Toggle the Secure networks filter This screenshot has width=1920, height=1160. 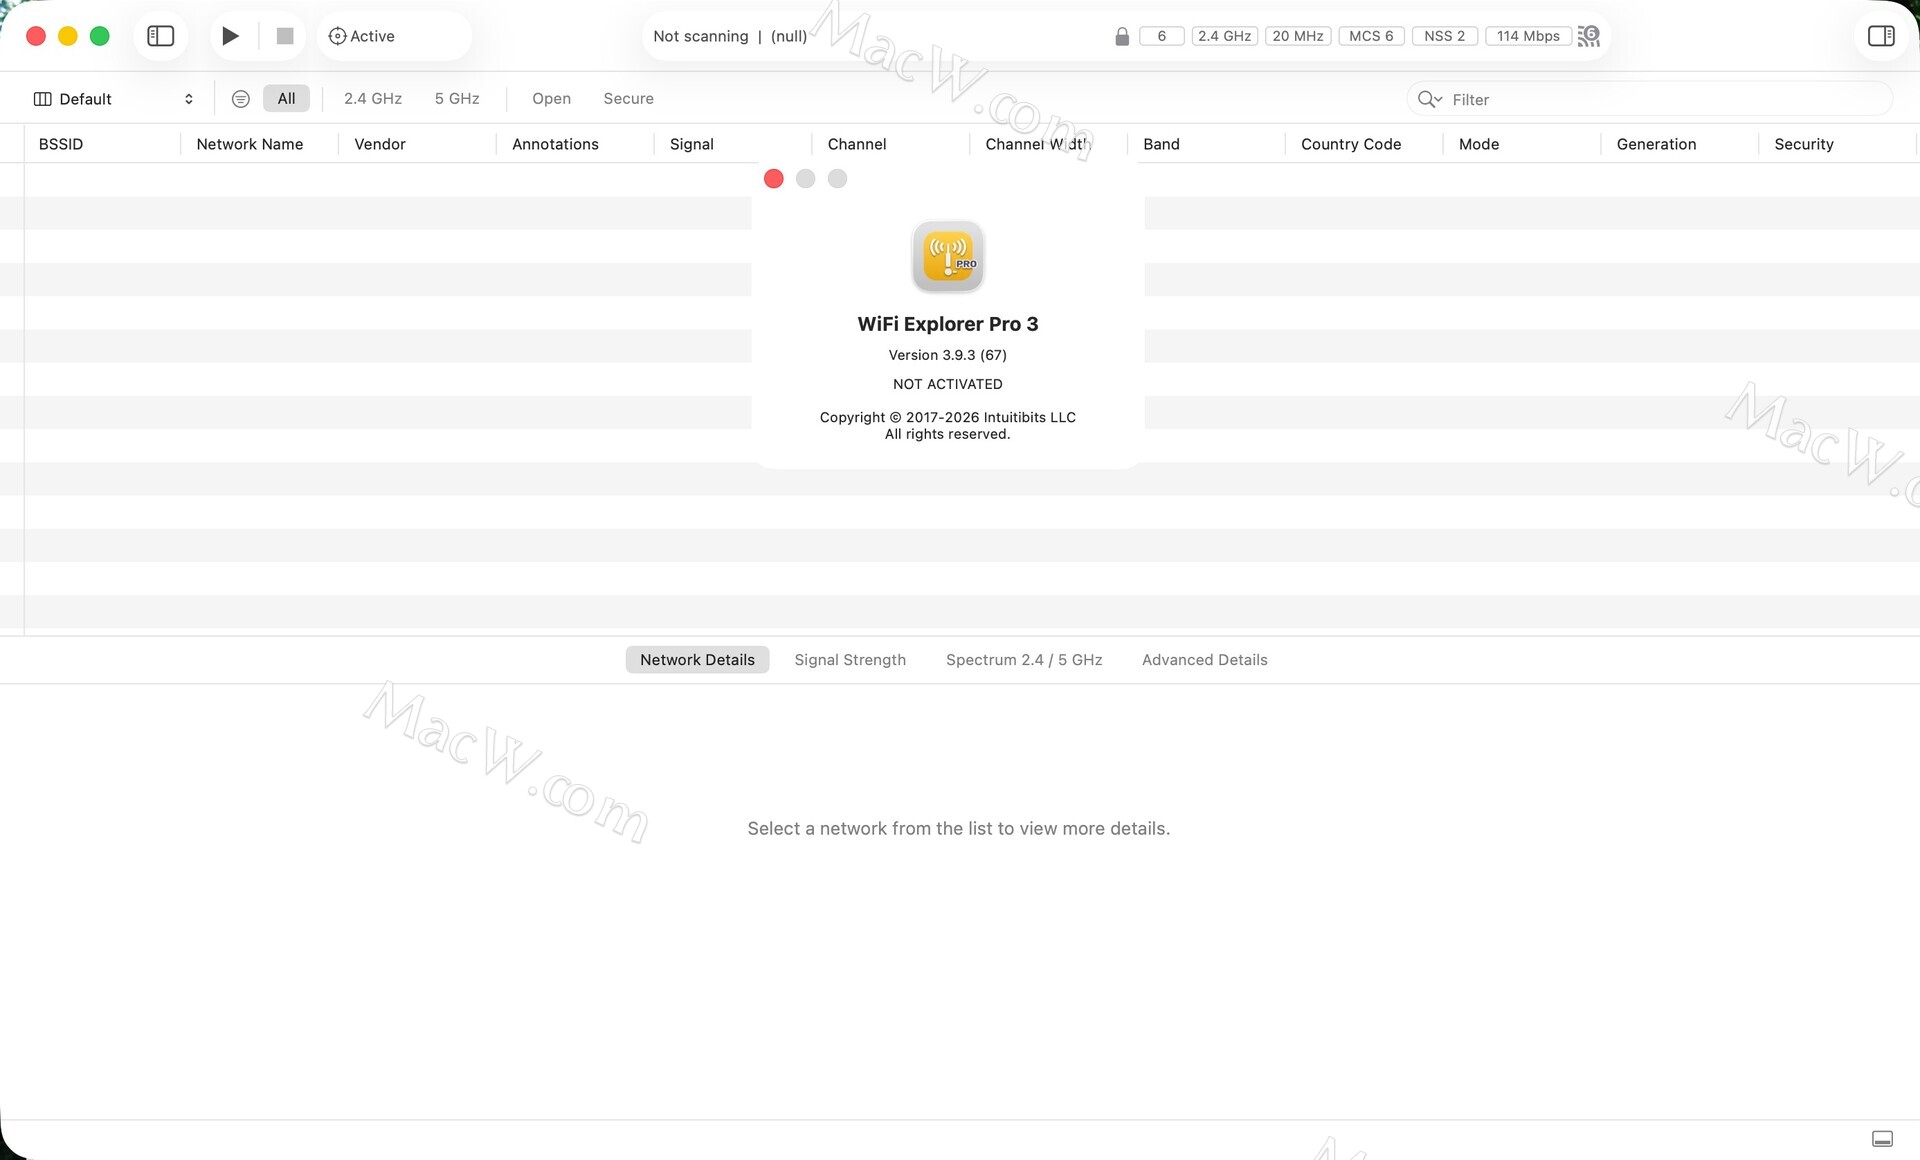[628, 99]
